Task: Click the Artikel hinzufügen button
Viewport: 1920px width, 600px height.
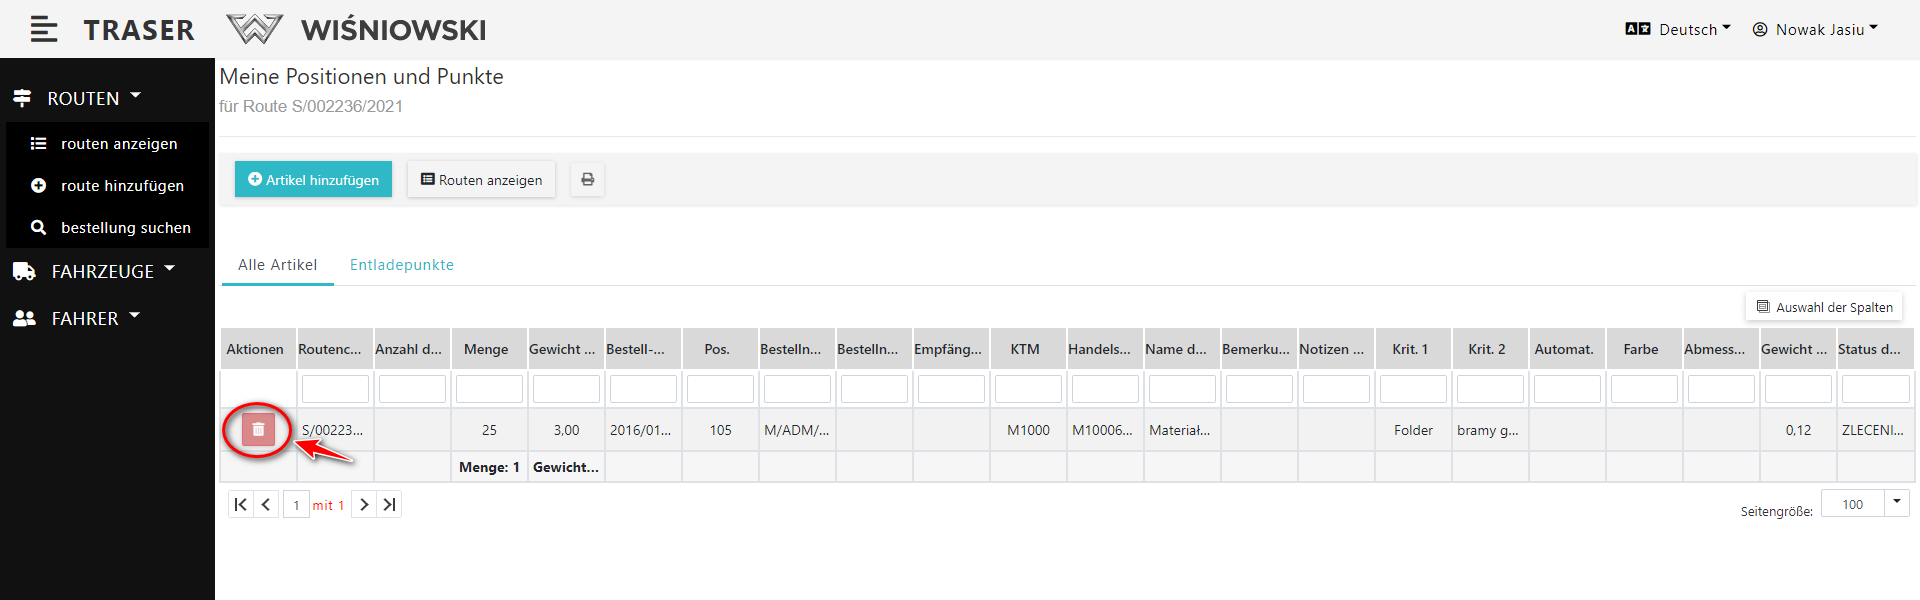Action: [x=313, y=180]
